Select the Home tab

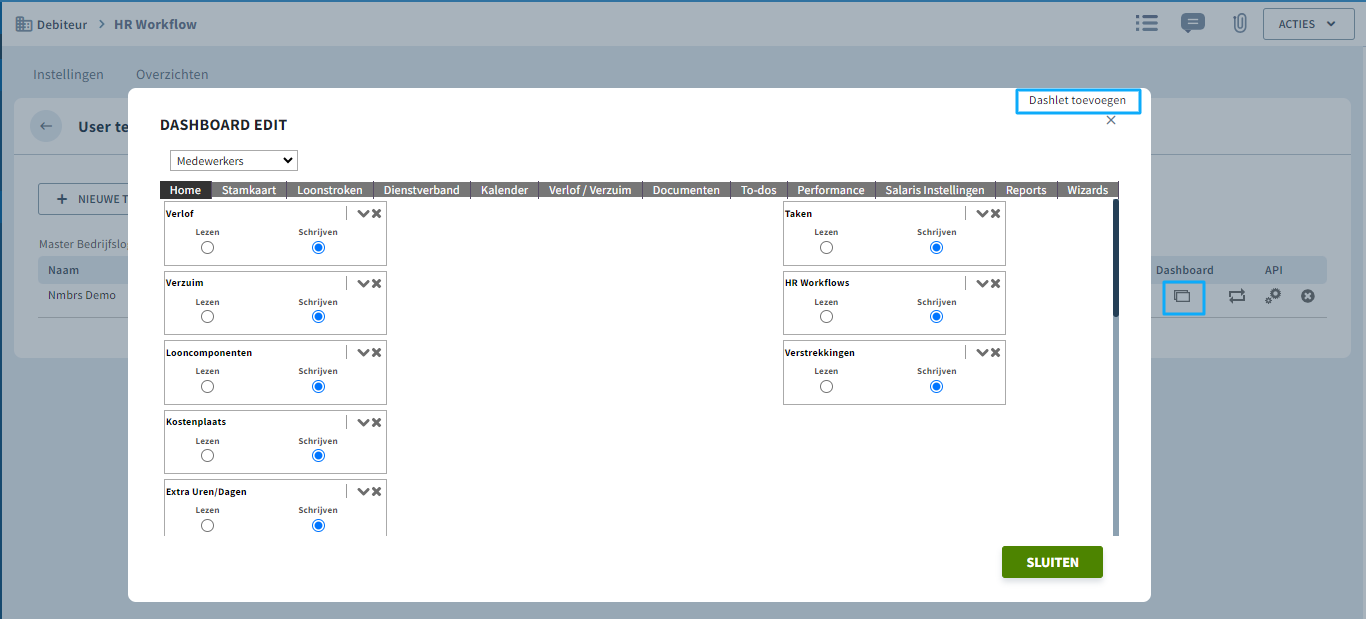[x=185, y=190]
